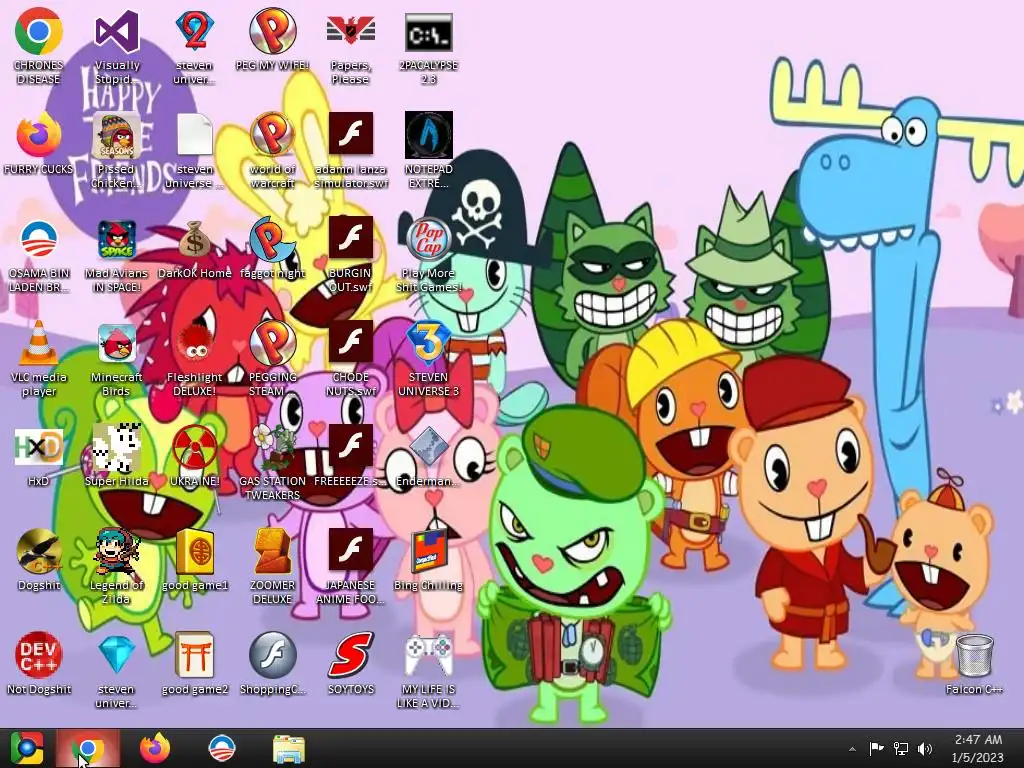Open File Explorer from the taskbar
Screen dimensions: 1024x768
[x=289, y=749]
